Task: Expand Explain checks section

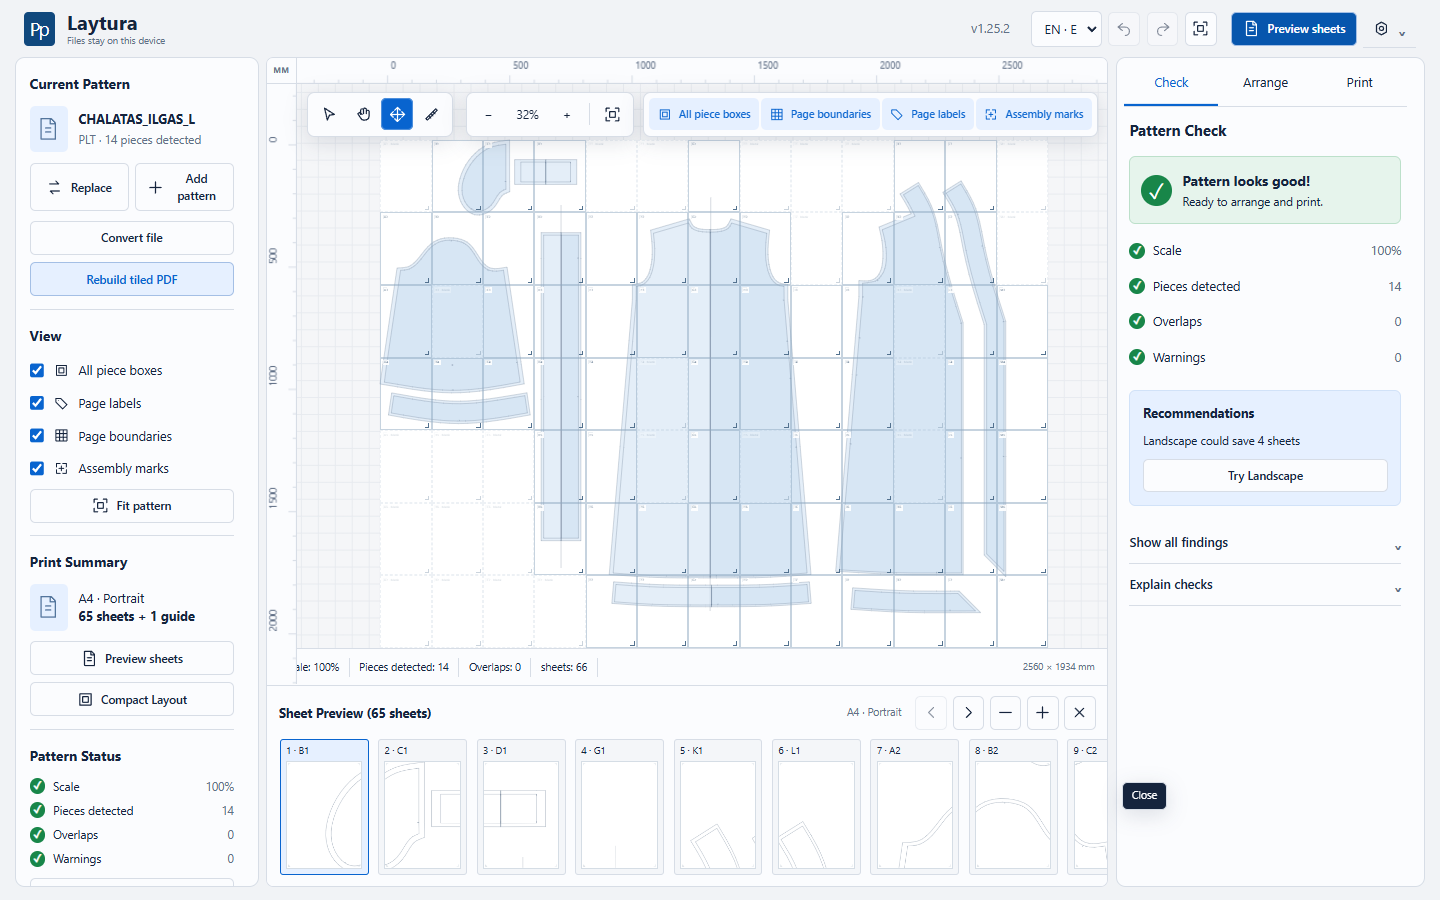Action: [x=1265, y=585]
